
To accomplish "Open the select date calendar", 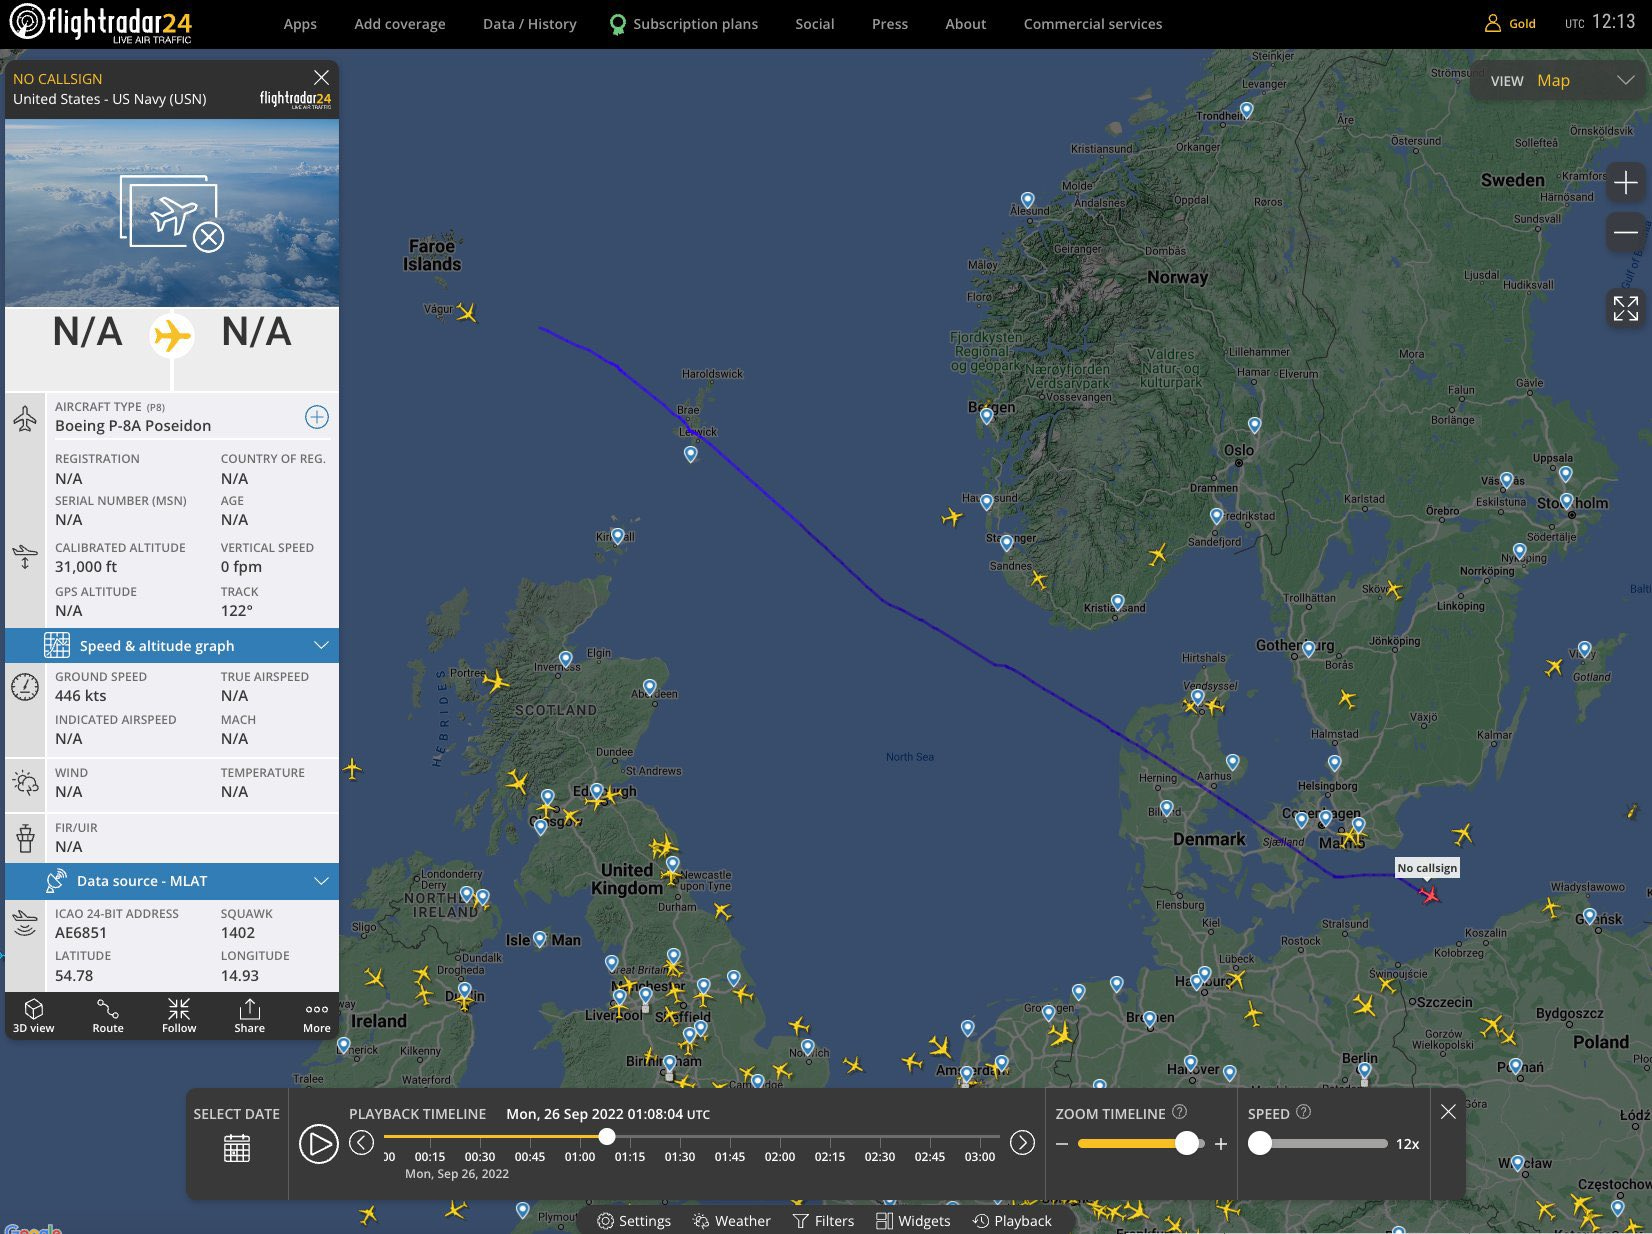I will [x=237, y=1148].
